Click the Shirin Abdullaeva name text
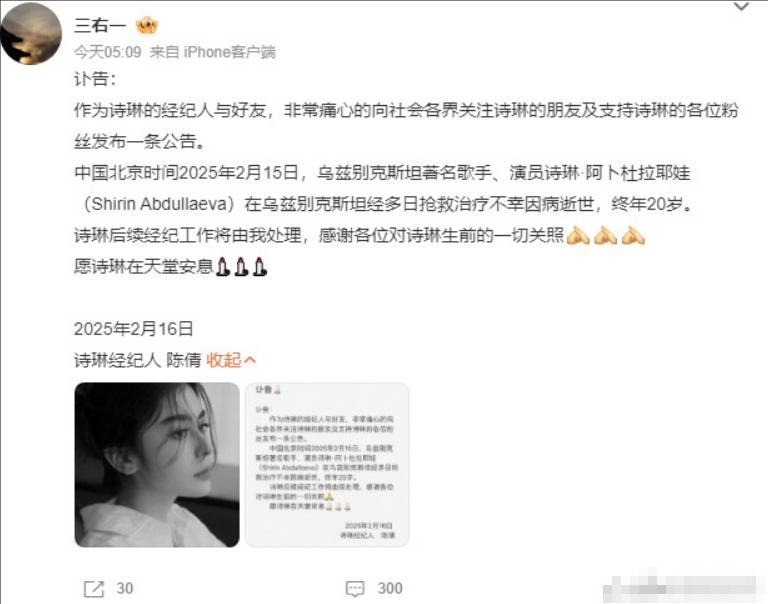768x604 pixels. tap(160, 204)
